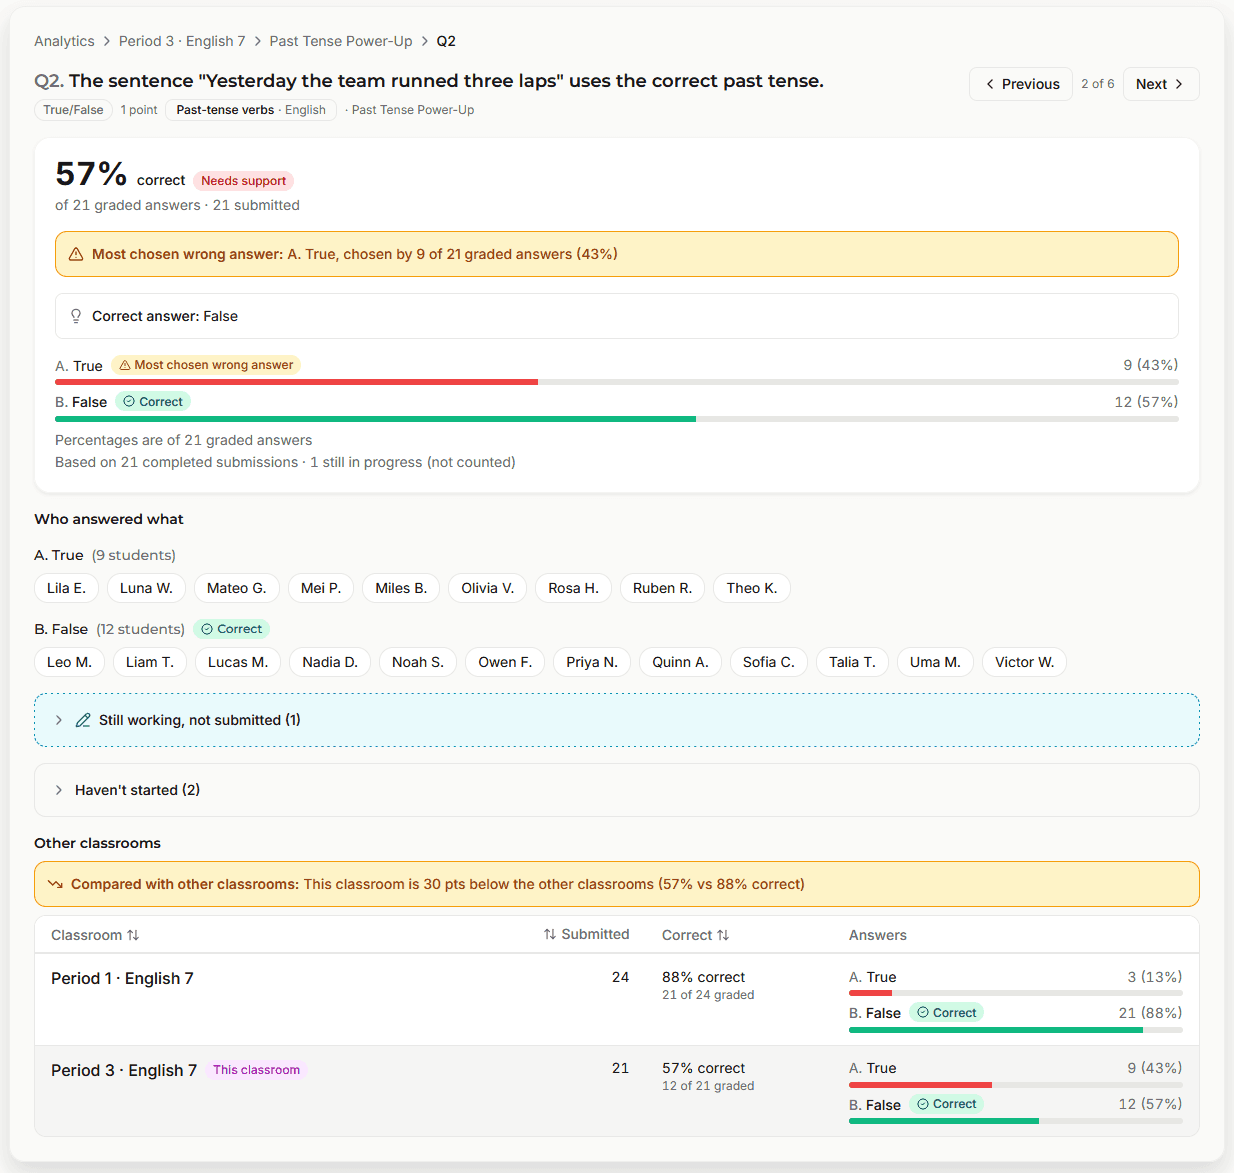The height and width of the screenshot is (1173, 1234).
Task: Select student chip Mateo G.
Action: 237,588
